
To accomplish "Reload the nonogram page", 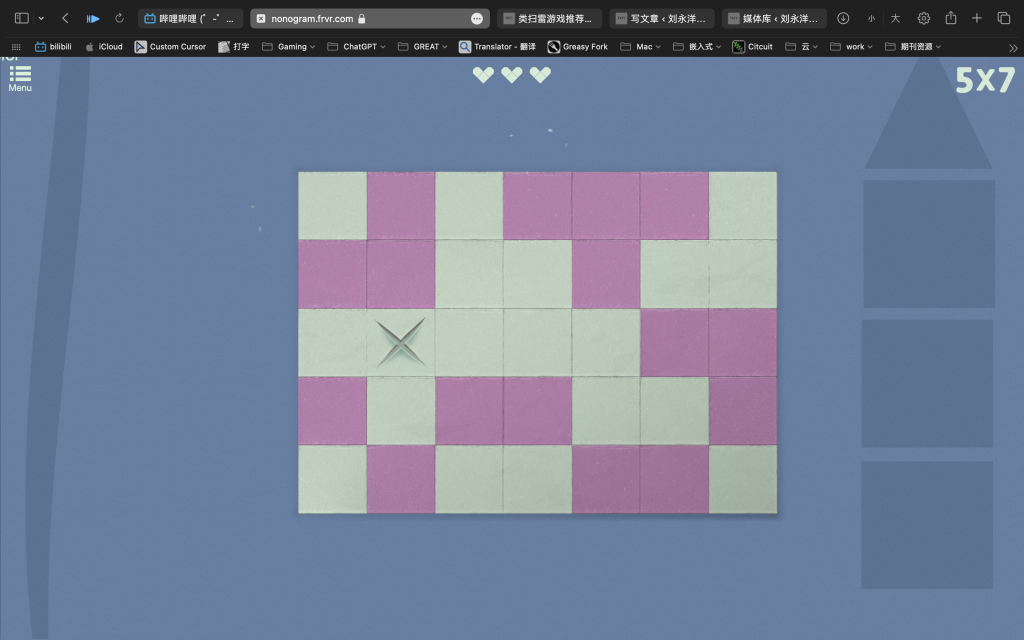I will pyautogui.click(x=120, y=18).
